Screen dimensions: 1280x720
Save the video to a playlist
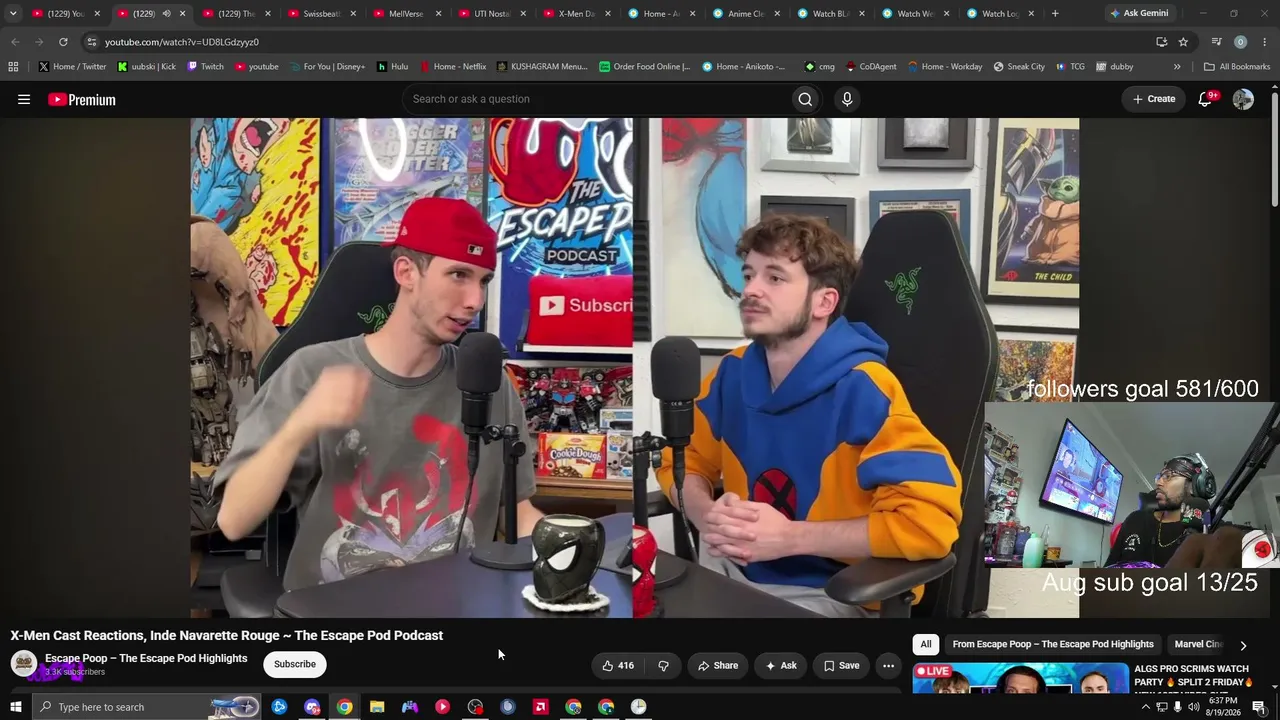click(x=841, y=665)
